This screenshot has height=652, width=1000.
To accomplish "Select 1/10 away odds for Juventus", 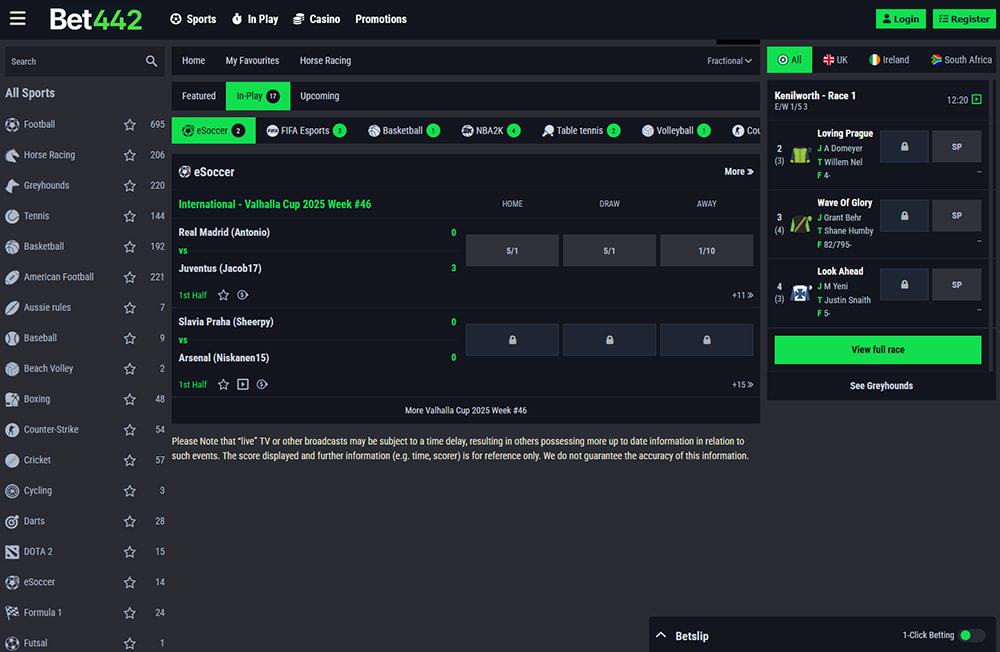I will tap(706, 251).
